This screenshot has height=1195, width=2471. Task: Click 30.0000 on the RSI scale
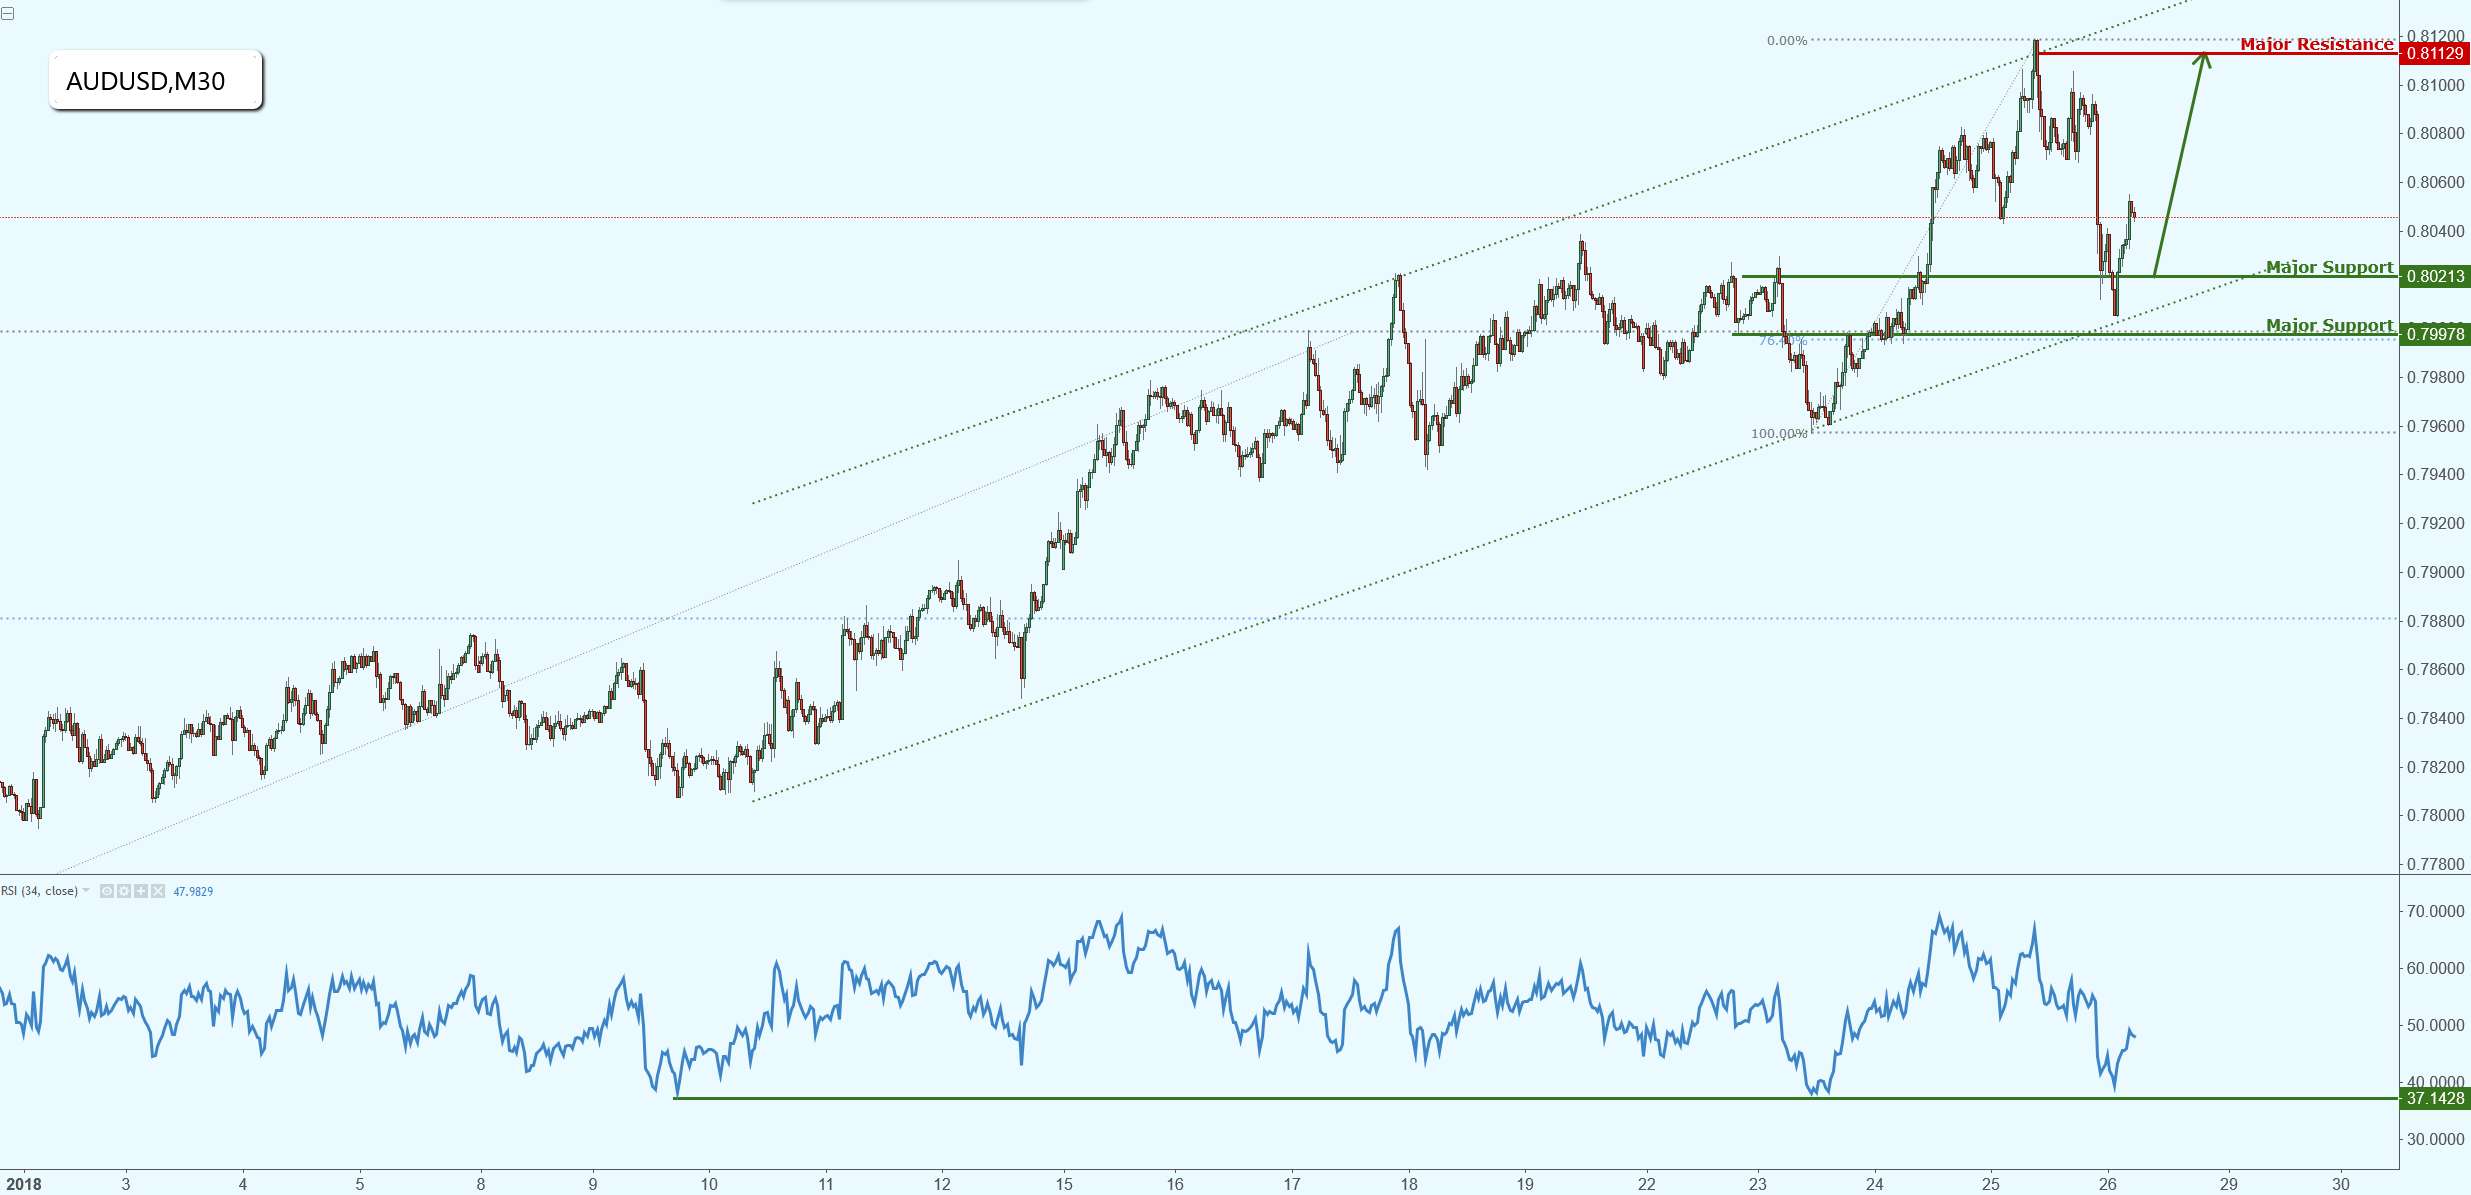pos(2435,1139)
